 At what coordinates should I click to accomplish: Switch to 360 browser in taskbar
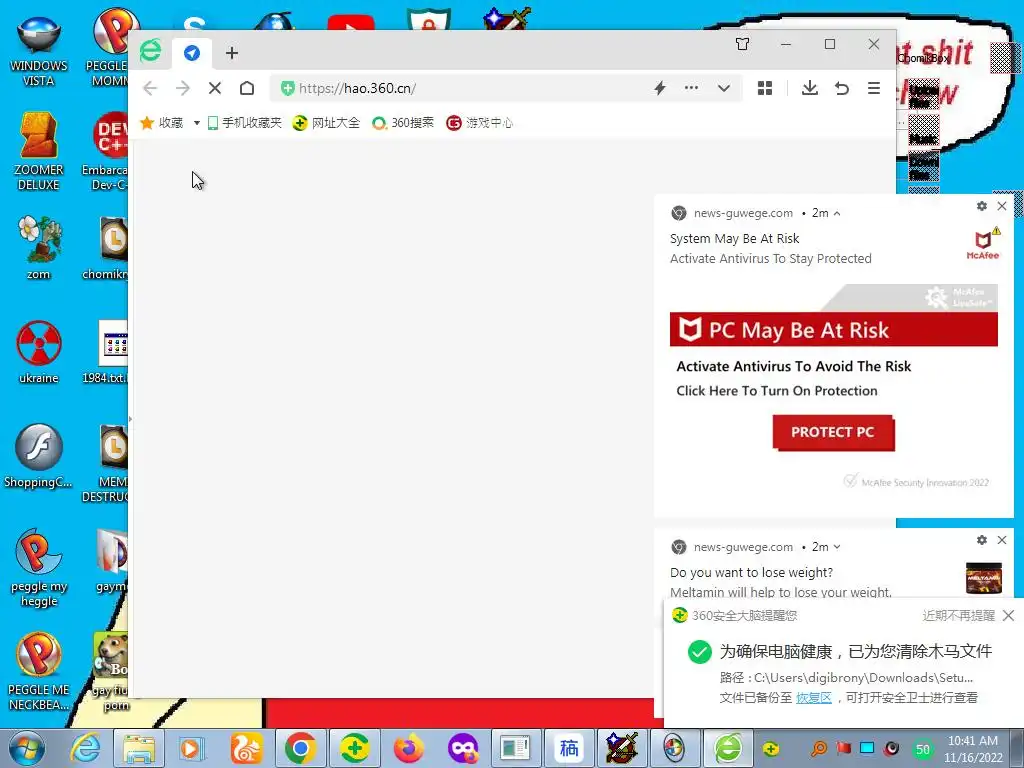[x=728, y=748]
